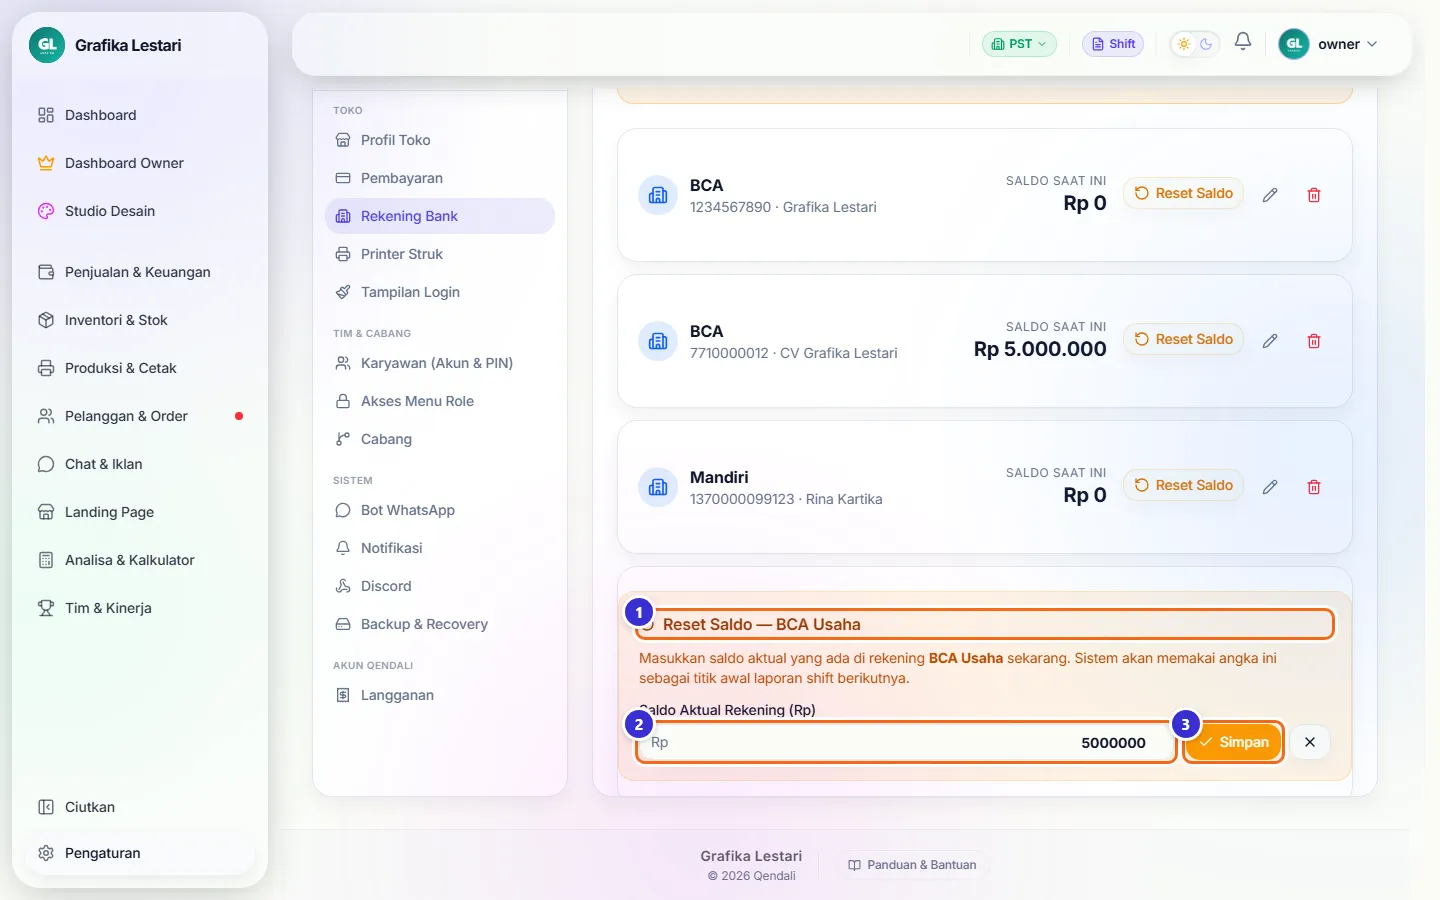1440x900 pixels.
Task: Open Pengaturan in the sidebar
Action: tap(140, 853)
